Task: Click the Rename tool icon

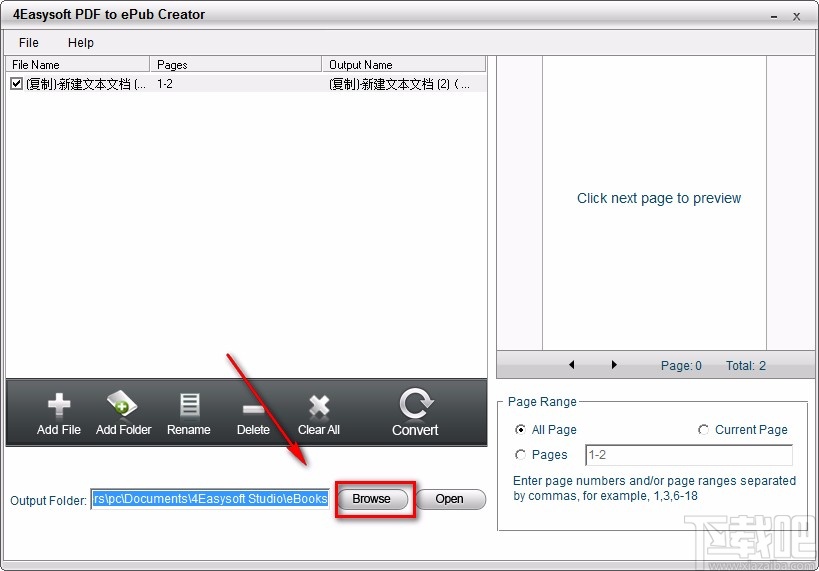Action: tap(189, 405)
